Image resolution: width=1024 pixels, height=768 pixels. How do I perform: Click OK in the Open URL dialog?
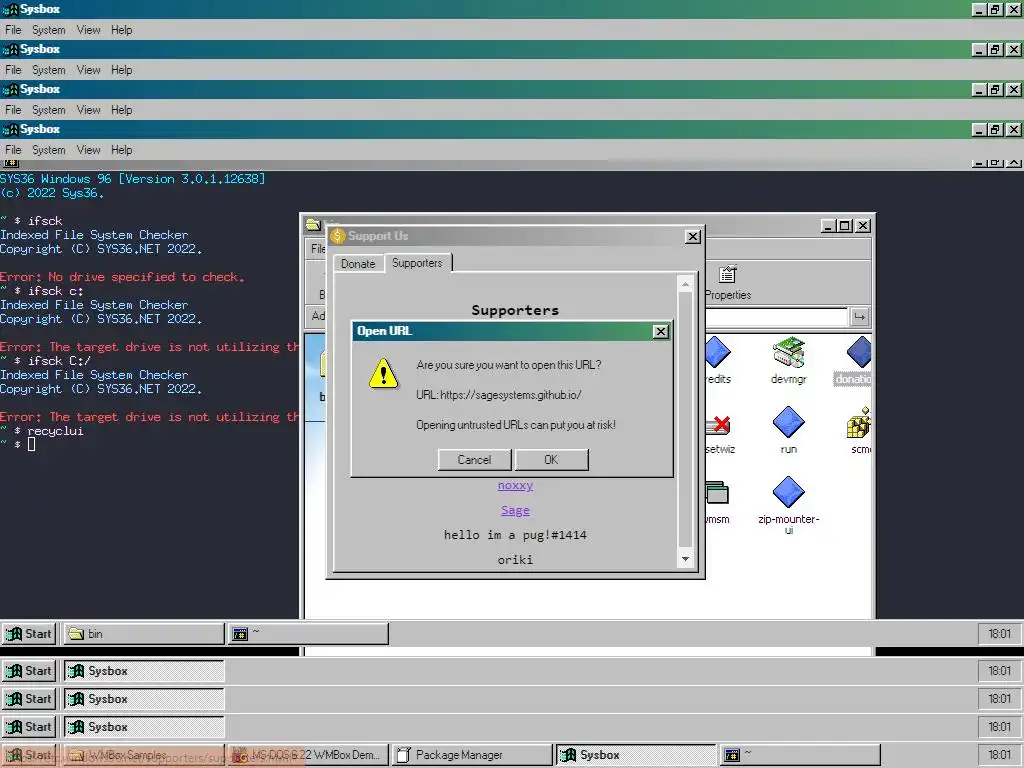click(x=551, y=460)
